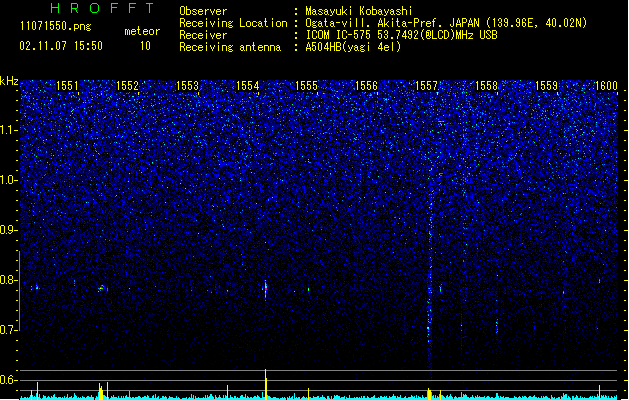Click the 1556 time axis marker
629x400 pixels.
click(367, 85)
